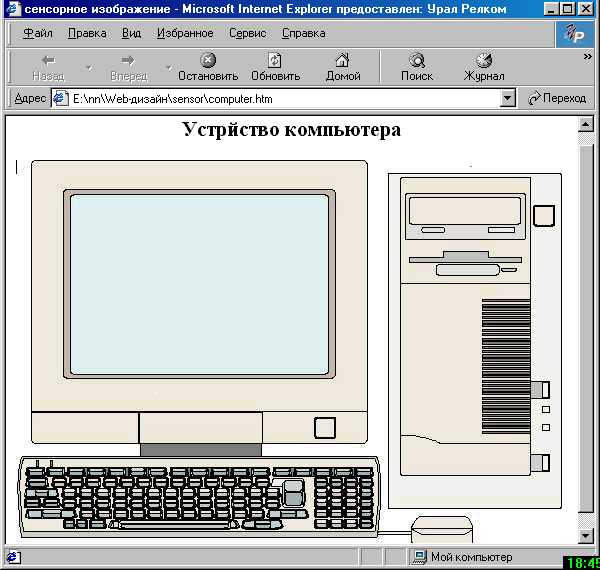Click the mouse at the bottom of image

click(442, 530)
